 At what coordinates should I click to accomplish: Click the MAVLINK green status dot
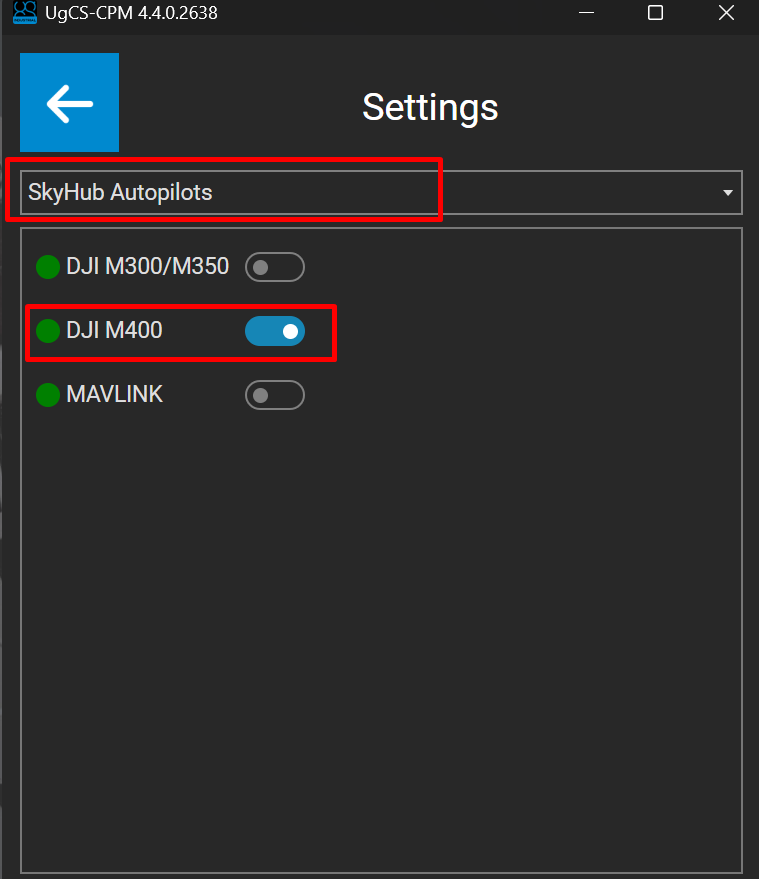point(48,395)
